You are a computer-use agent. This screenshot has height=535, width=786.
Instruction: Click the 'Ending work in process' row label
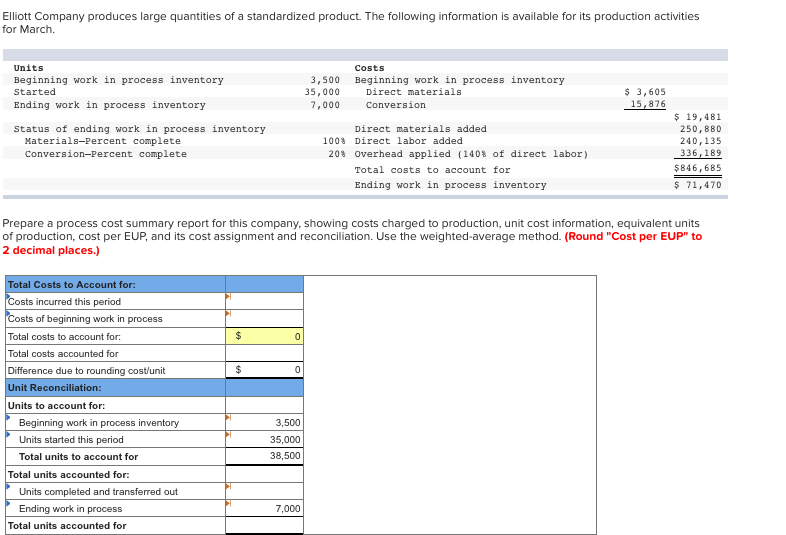(71, 509)
